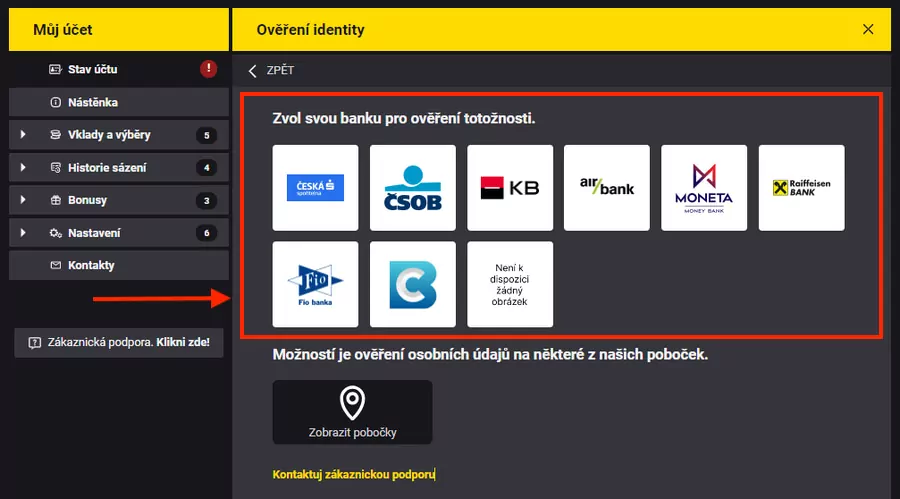Open Zákaznická podpora Klikni zde button

coord(119,343)
